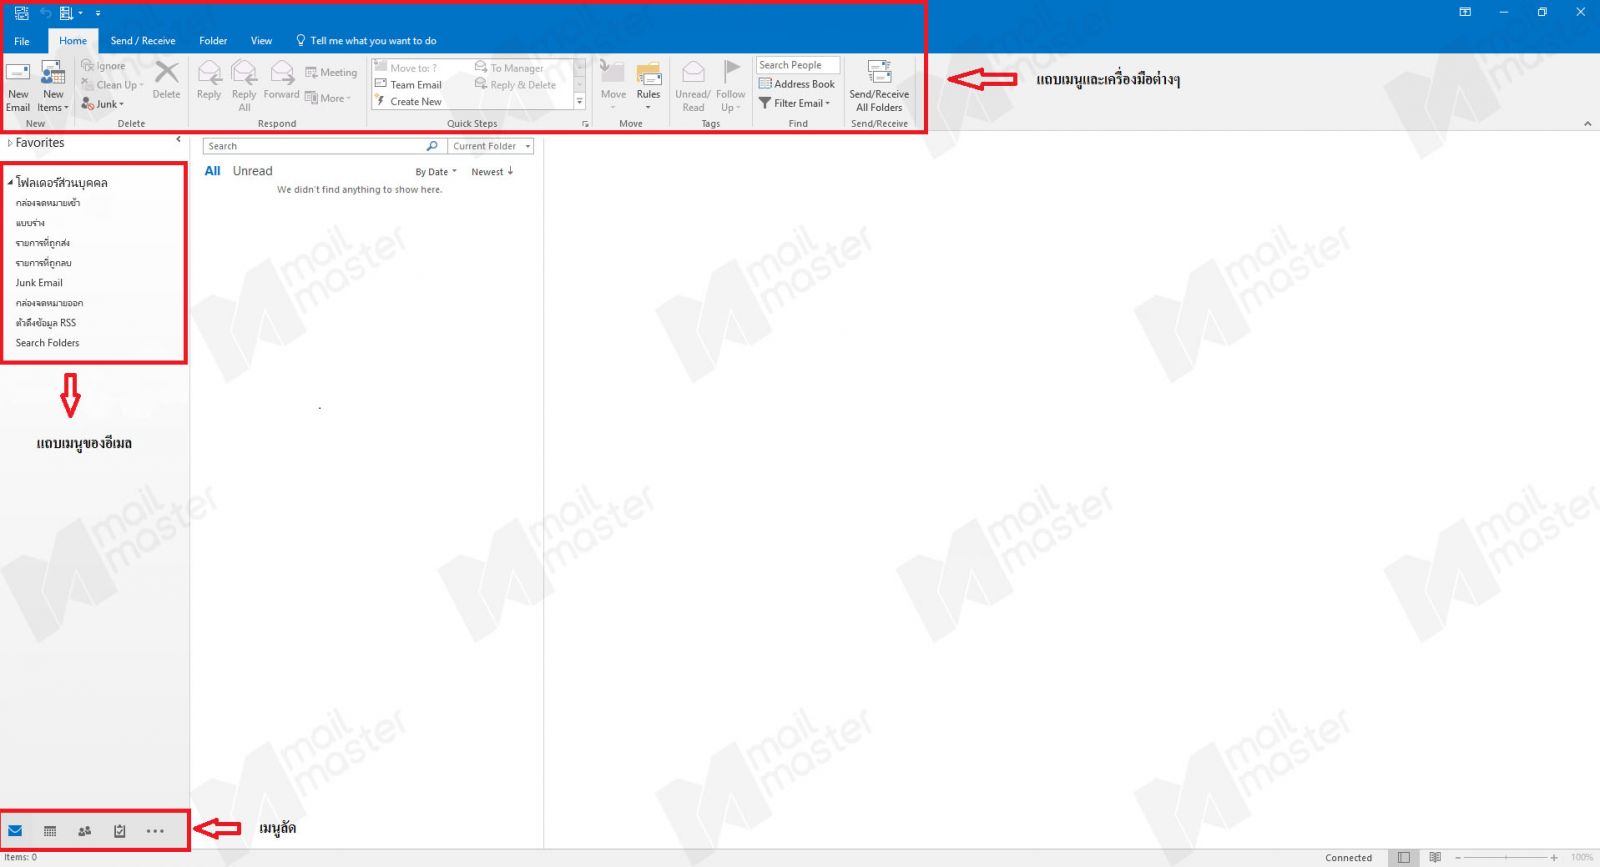
Task: Select the Reply & Delete quick step
Action: [x=515, y=85]
